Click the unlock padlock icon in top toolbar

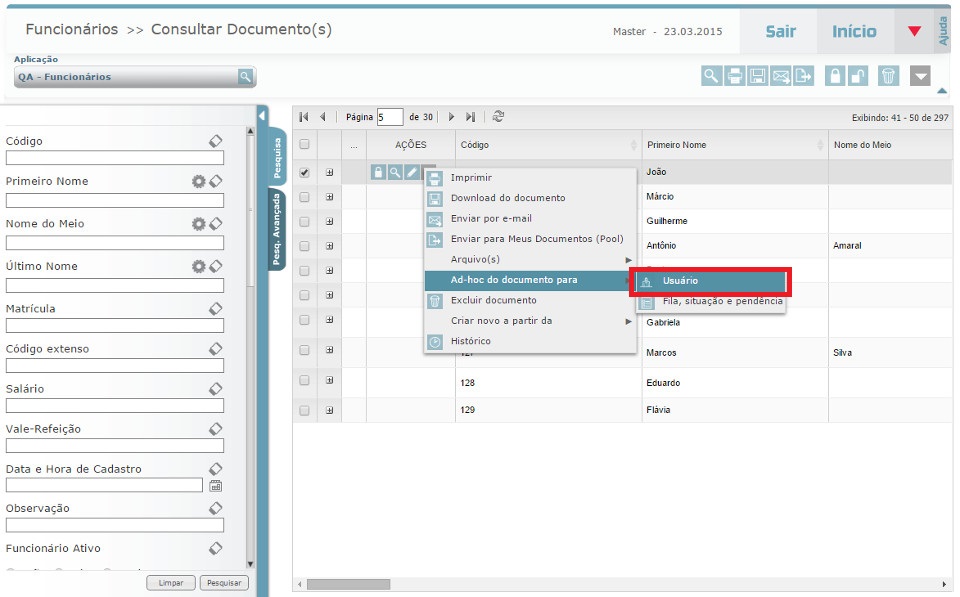point(859,76)
